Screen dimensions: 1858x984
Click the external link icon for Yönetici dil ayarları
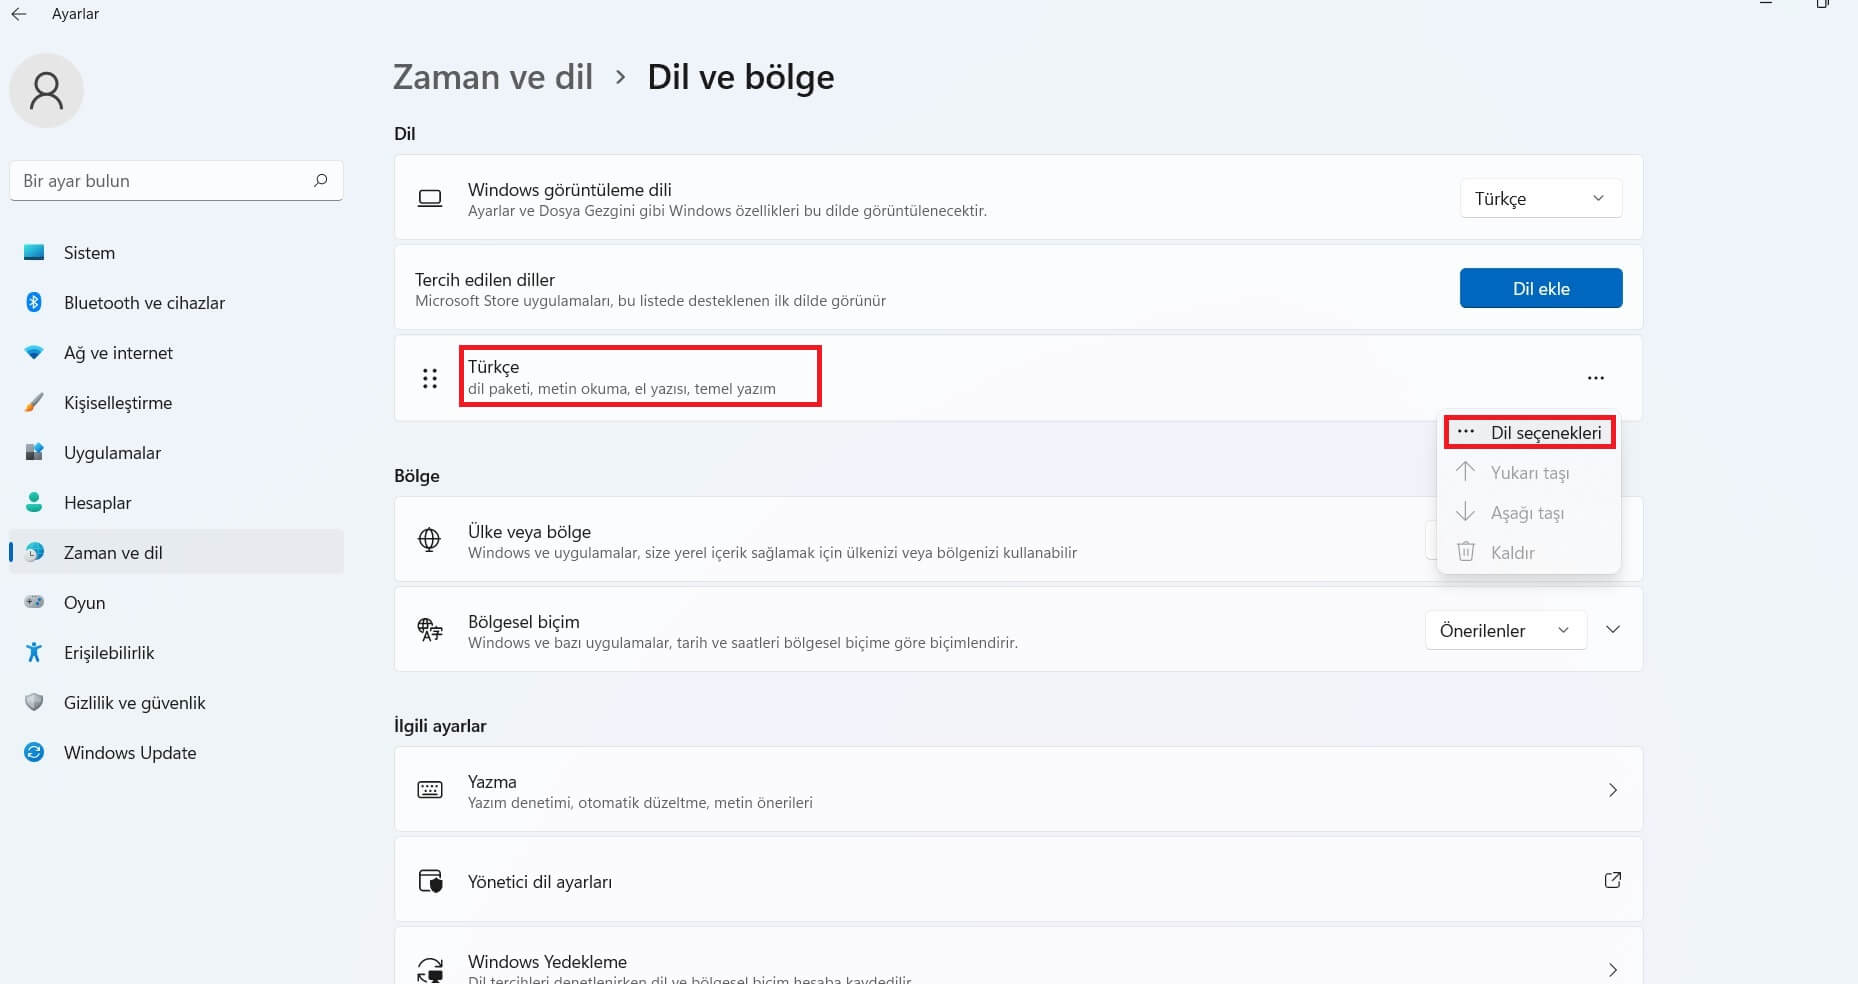(x=1612, y=880)
